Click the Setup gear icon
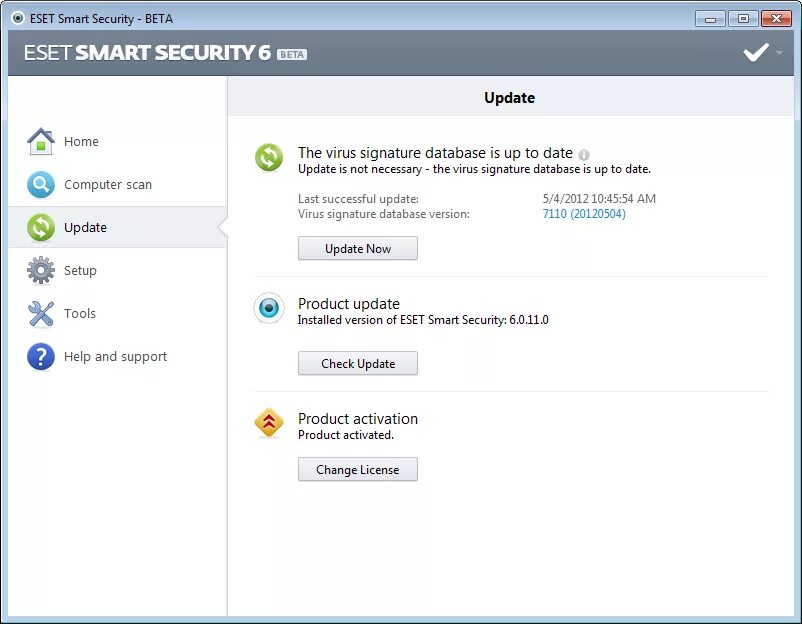Image resolution: width=802 pixels, height=624 pixels. [41, 271]
